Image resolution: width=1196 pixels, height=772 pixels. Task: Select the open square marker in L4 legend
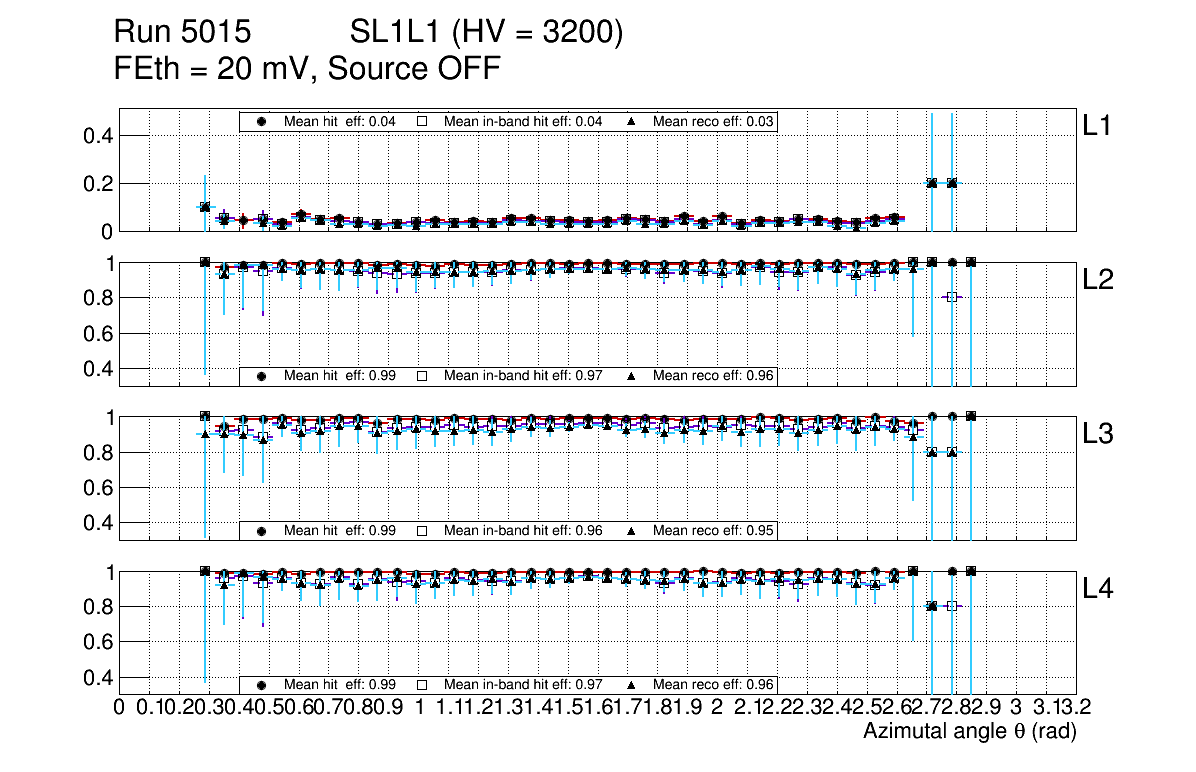422,685
